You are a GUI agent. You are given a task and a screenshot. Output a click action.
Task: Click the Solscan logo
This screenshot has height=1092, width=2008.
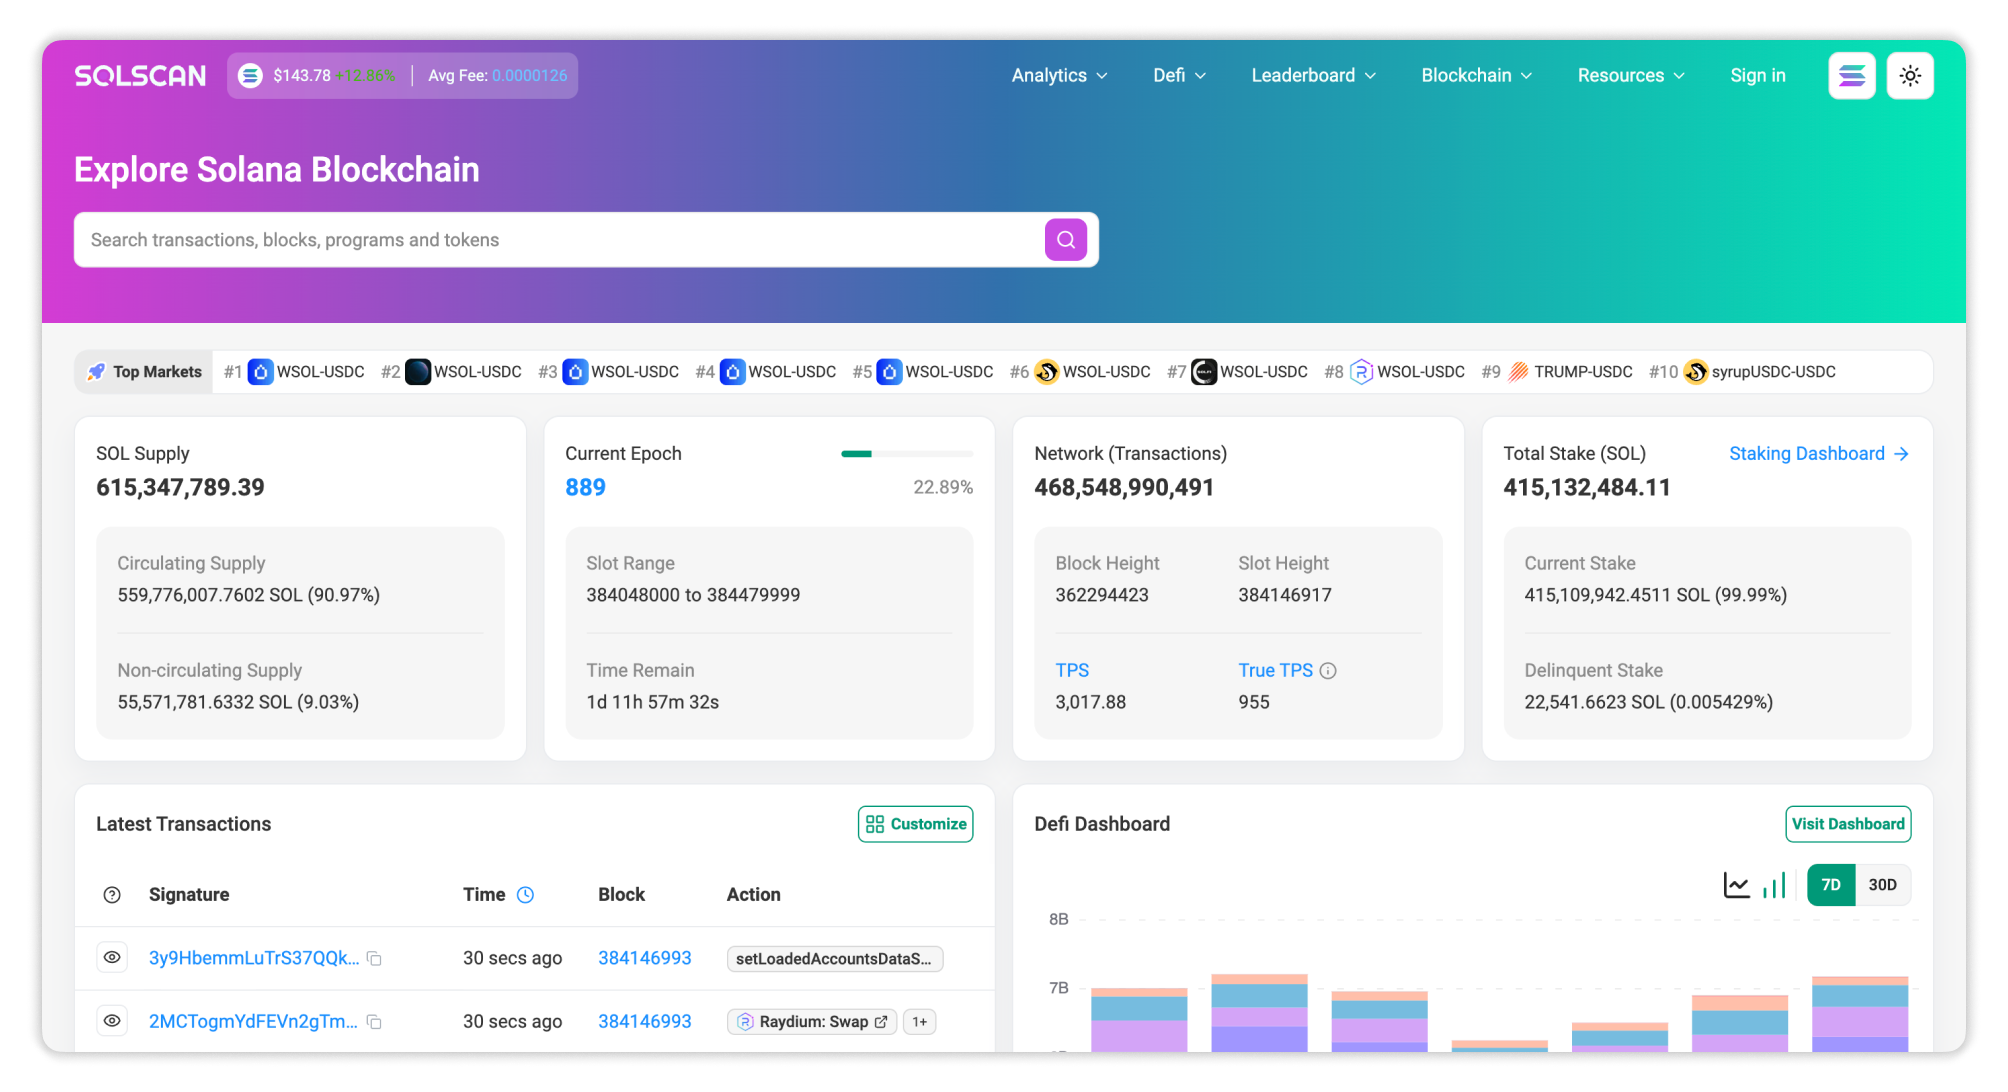click(139, 74)
